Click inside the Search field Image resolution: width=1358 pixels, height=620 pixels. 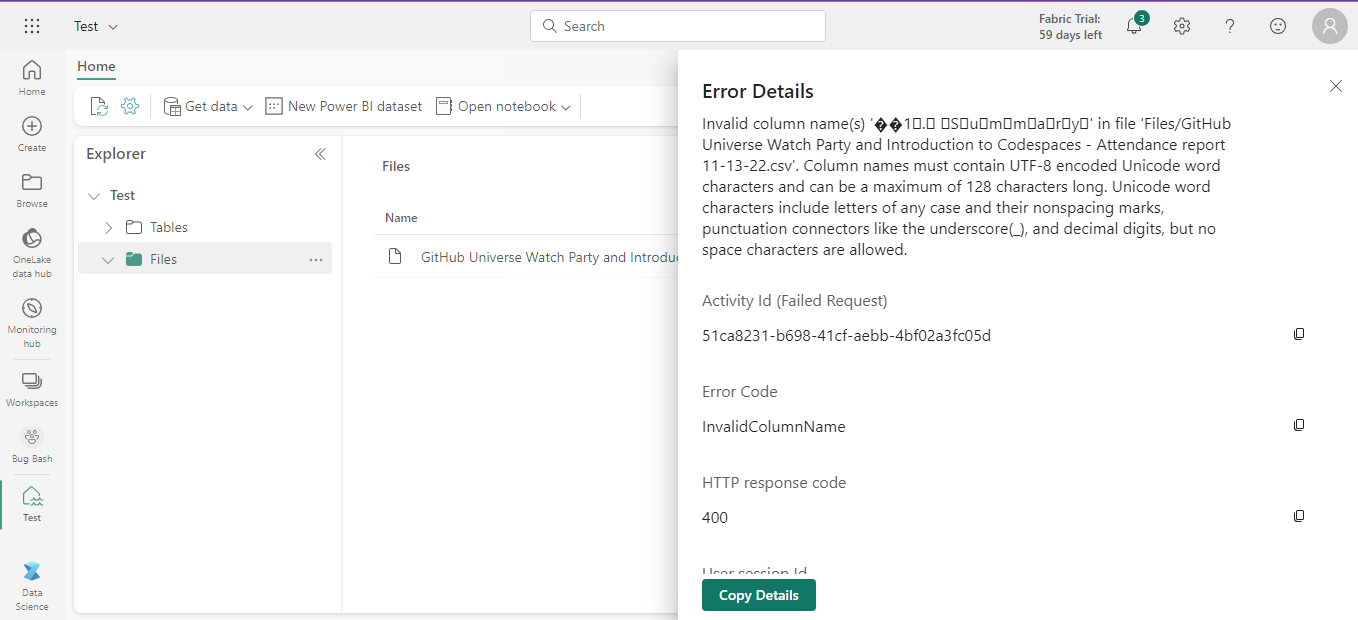click(677, 25)
